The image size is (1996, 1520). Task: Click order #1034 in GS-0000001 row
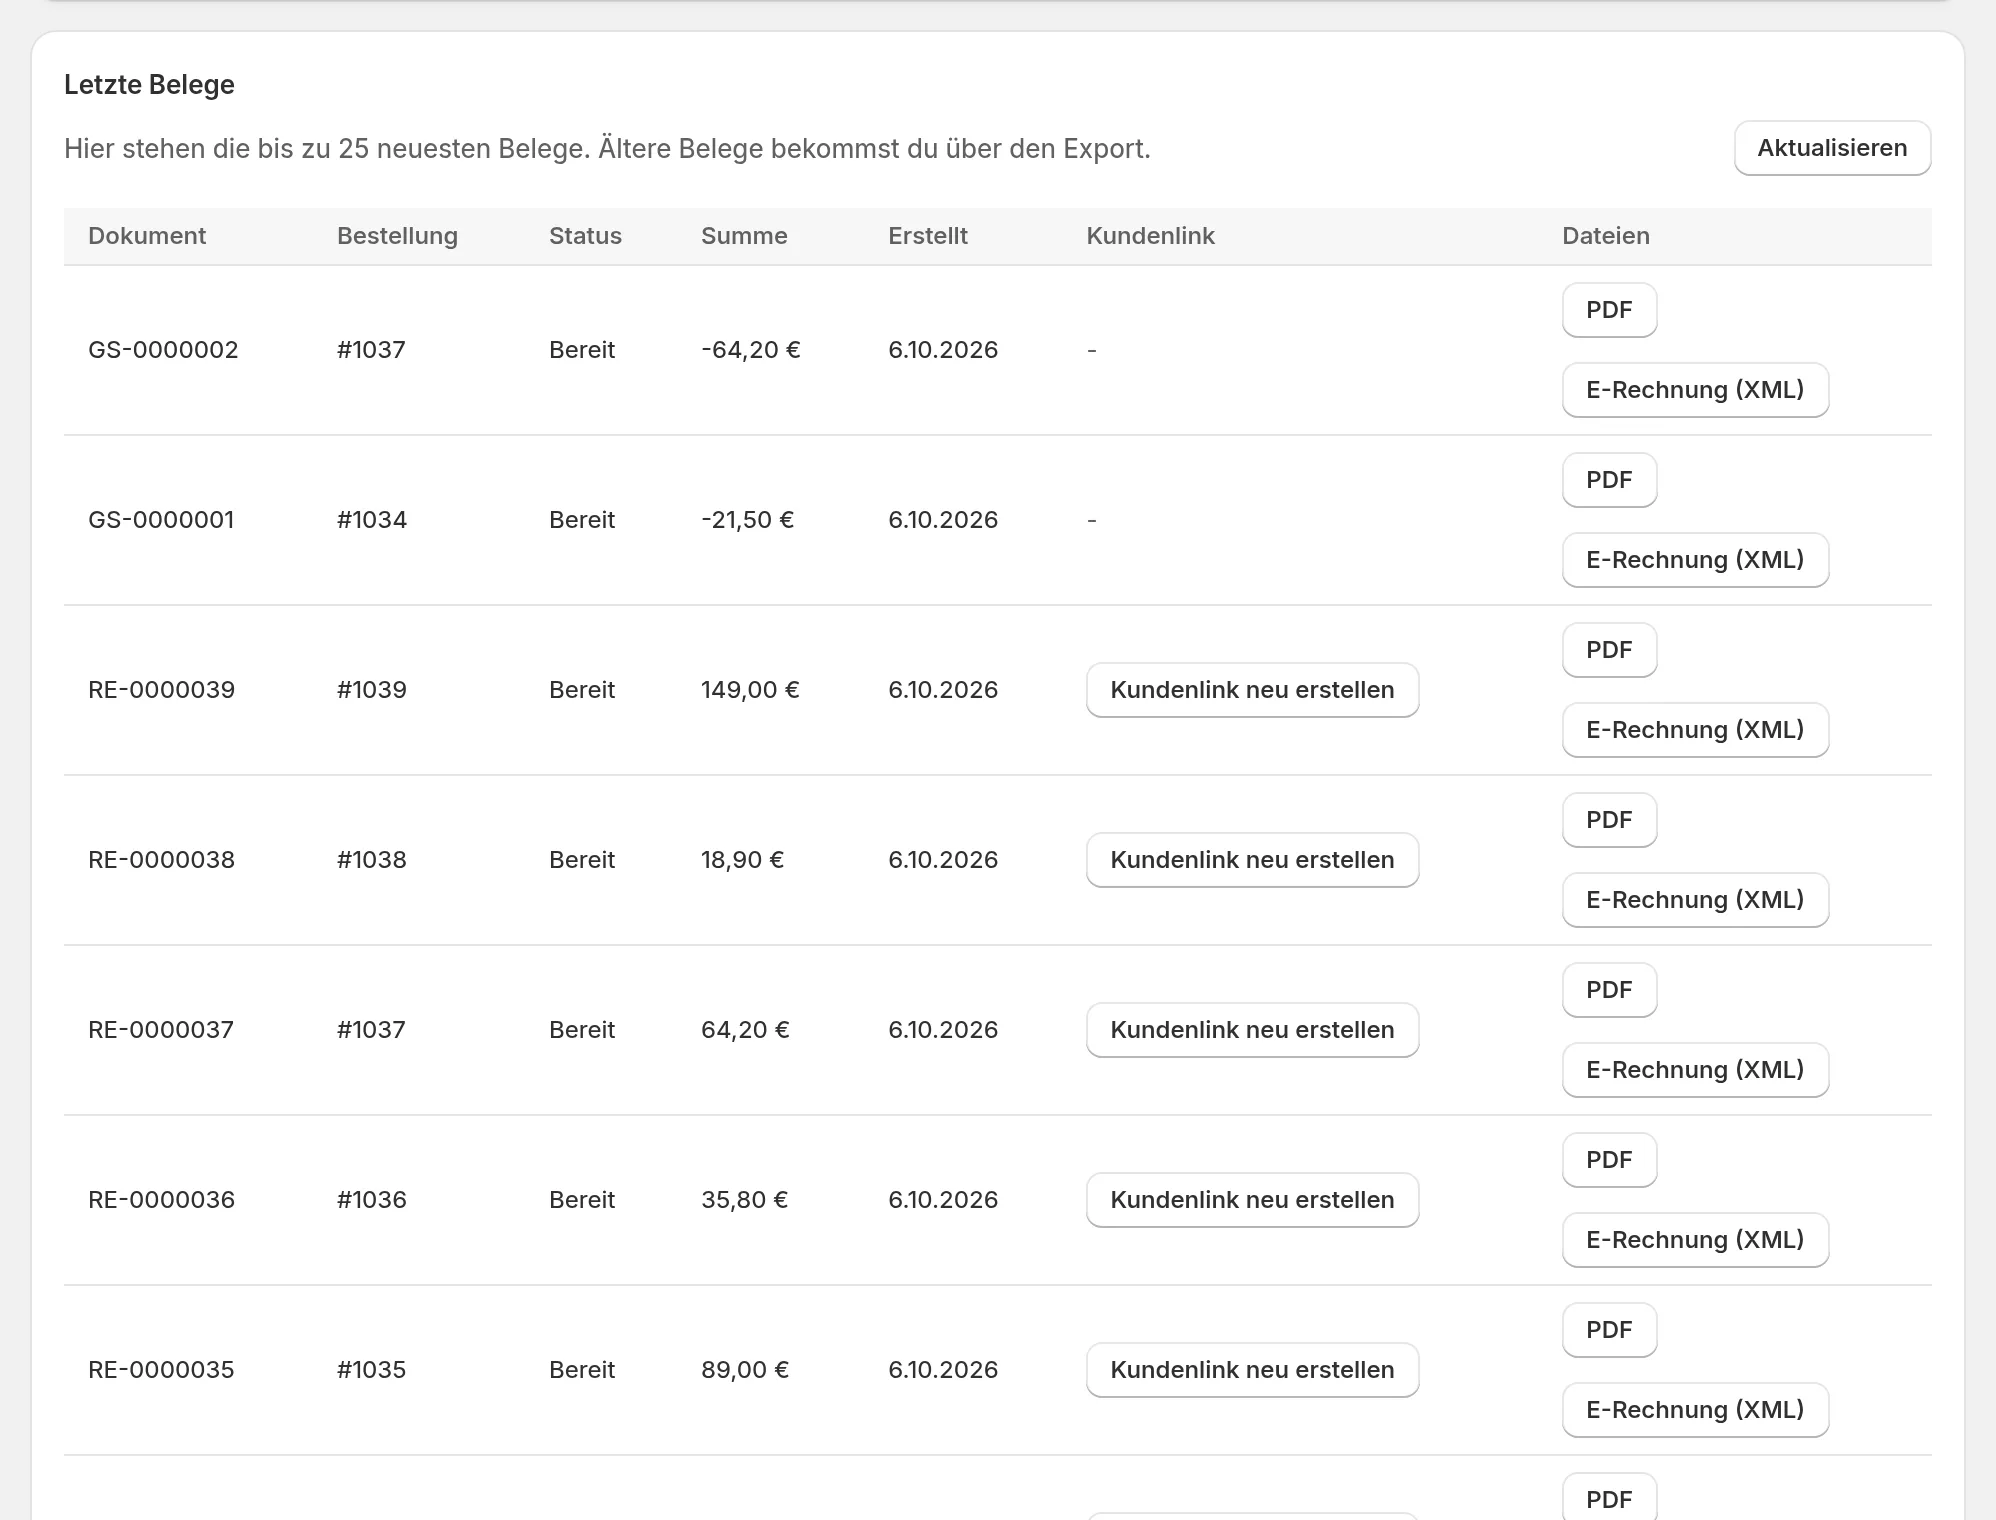point(372,520)
